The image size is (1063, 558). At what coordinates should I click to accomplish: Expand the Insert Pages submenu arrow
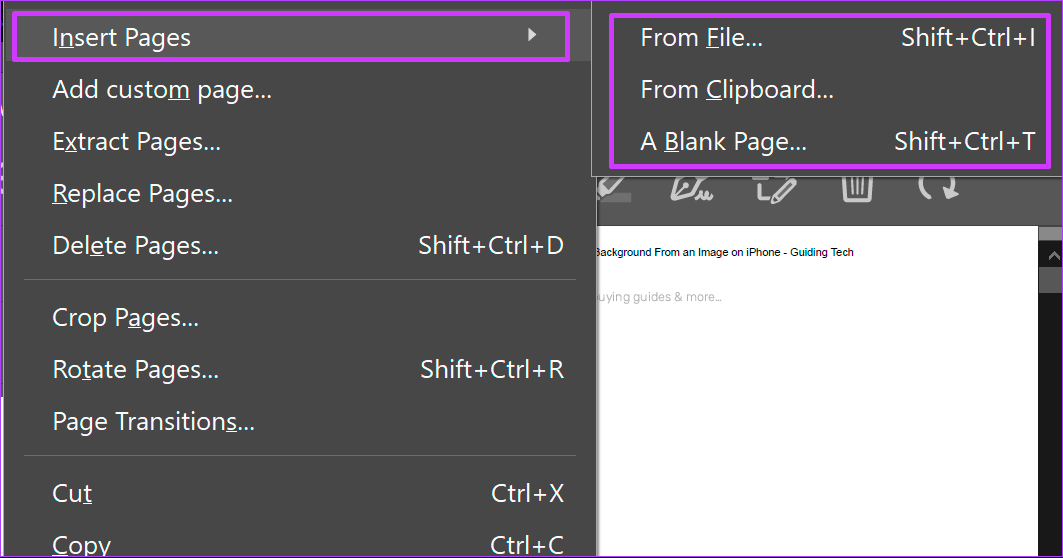coord(532,36)
